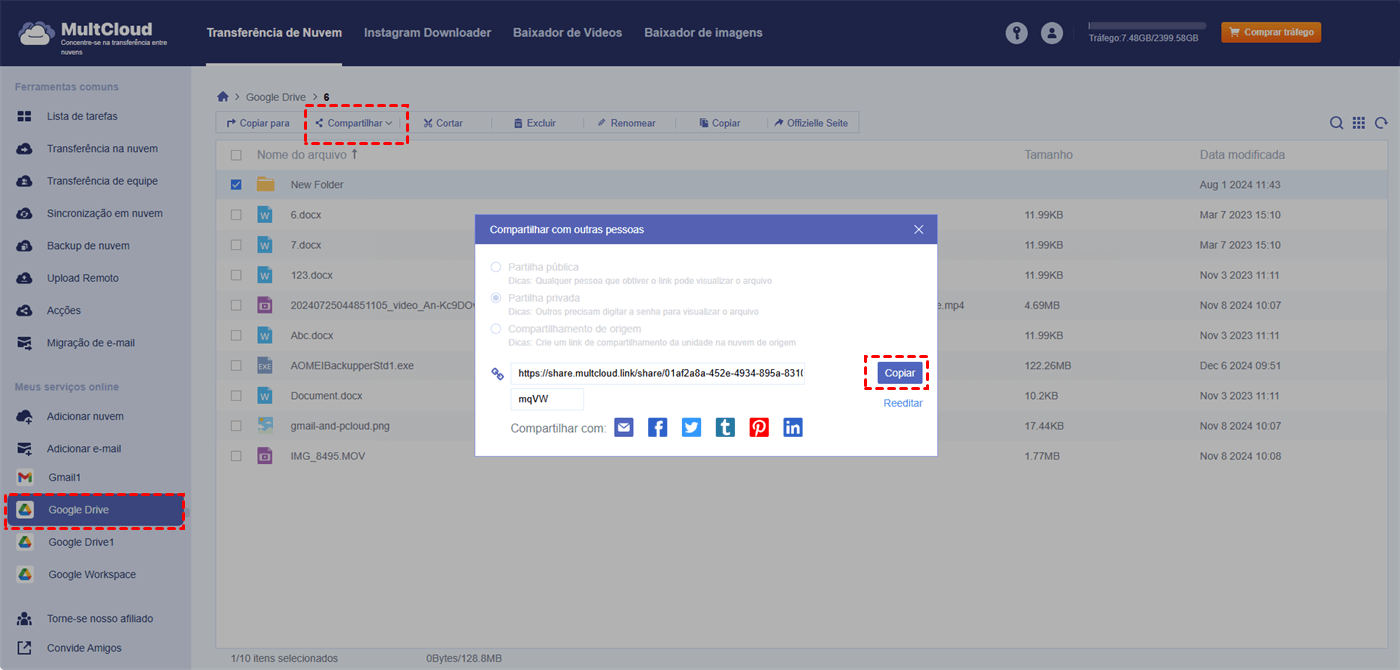Click Offizielle Seite in toolbar
Viewport: 1400px width, 670px height.
click(811, 123)
